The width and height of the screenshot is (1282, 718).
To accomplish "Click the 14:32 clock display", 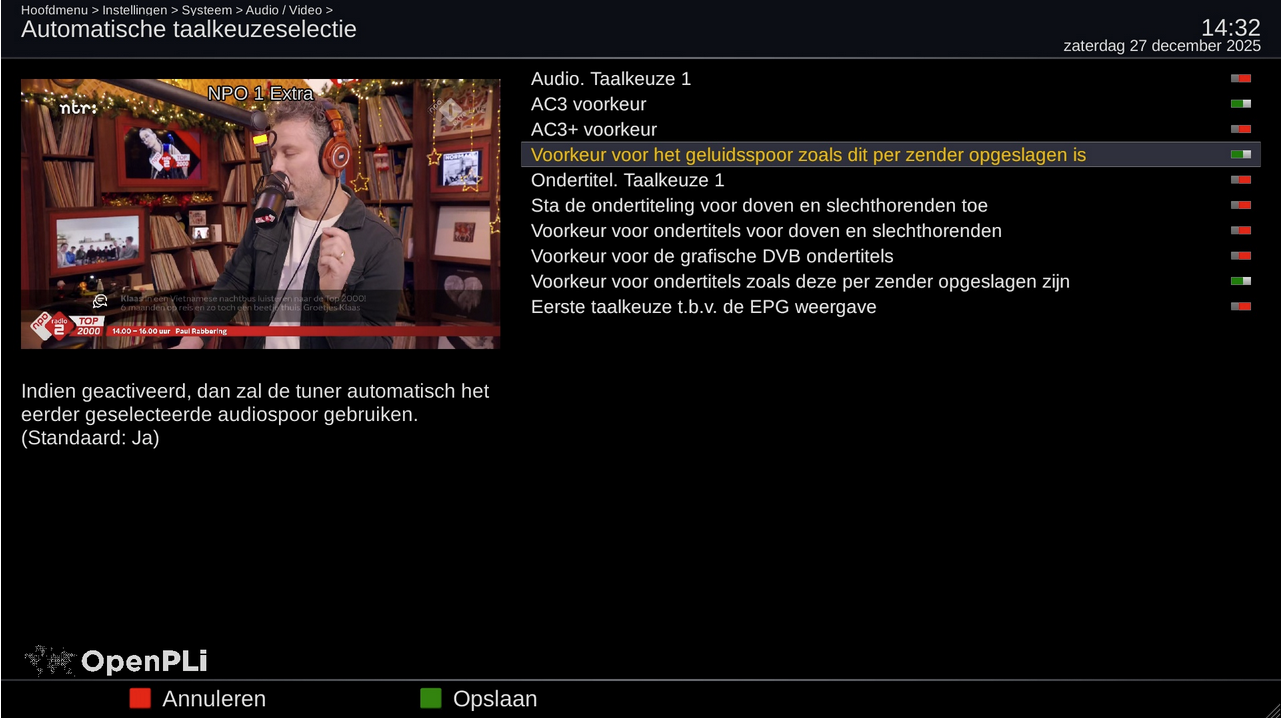I will 1231,27.
